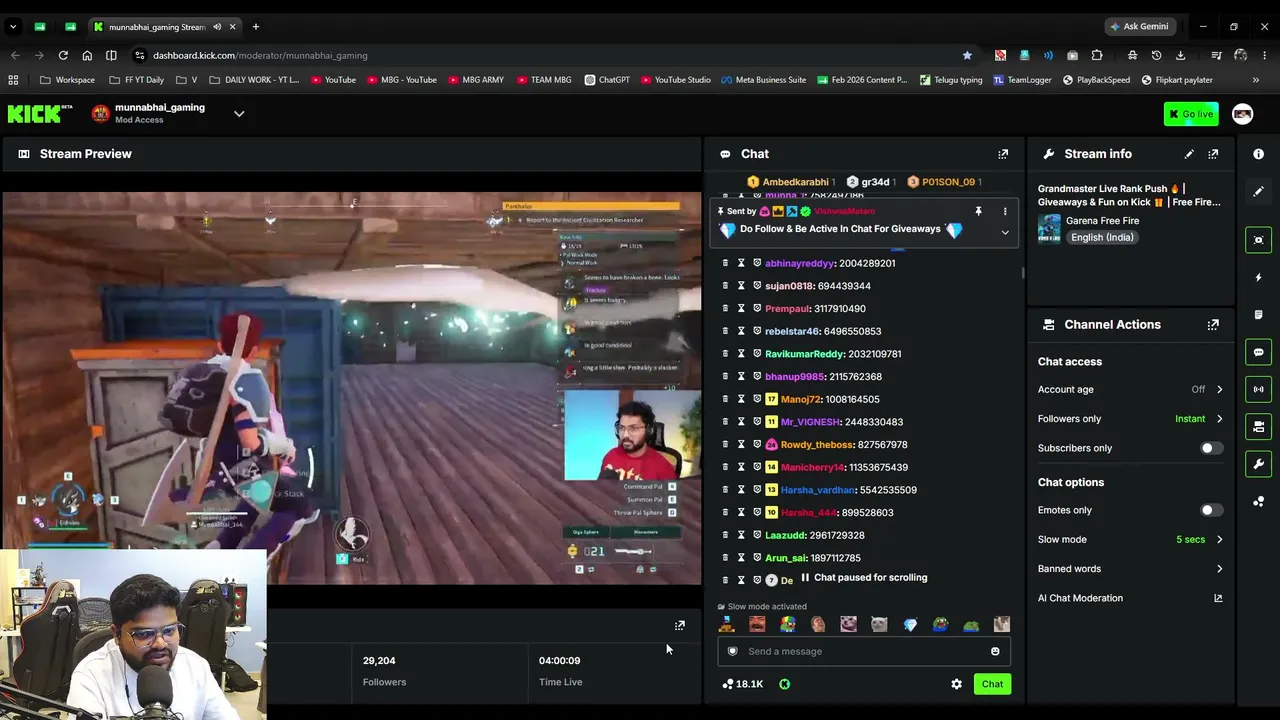Toggle Subscribers only chat
The height and width of the screenshot is (720, 1280).
(x=1210, y=448)
